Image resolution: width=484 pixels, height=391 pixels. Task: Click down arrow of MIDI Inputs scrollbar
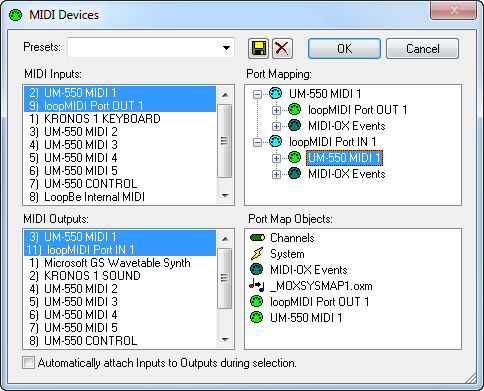(x=225, y=196)
